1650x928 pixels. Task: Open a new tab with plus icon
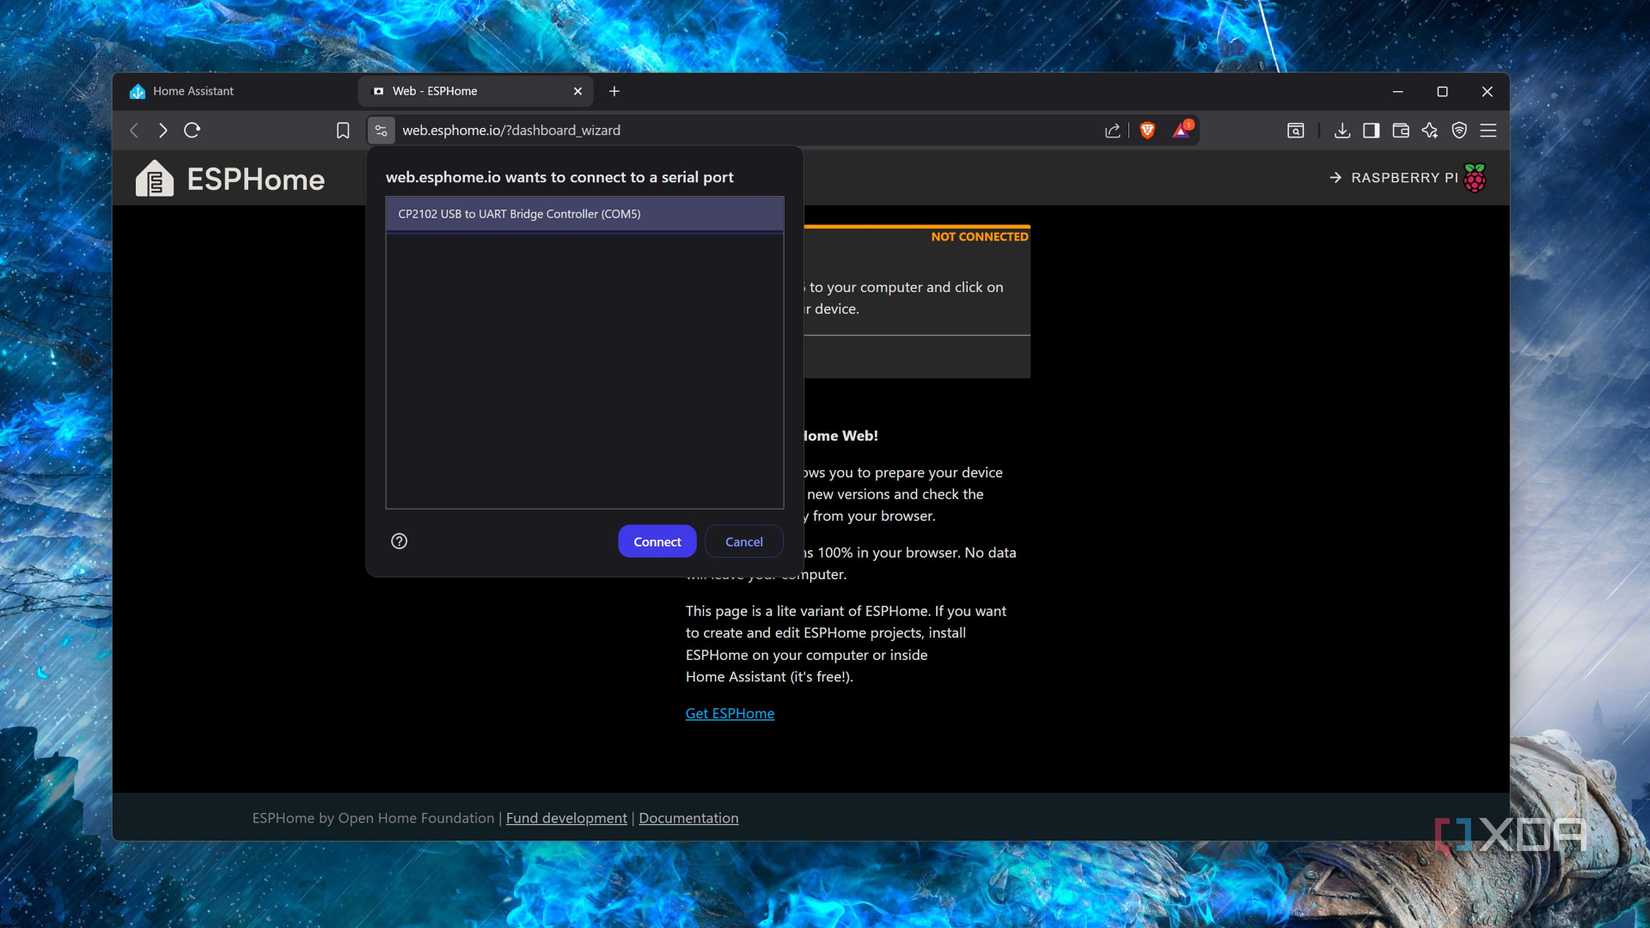pyautogui.click(x=614, y=91)
